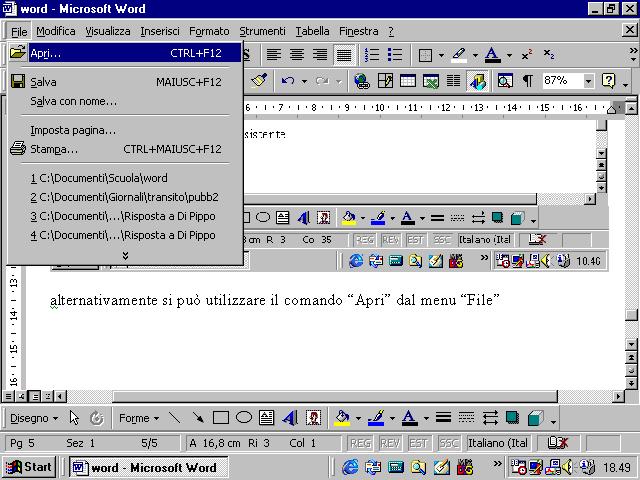Open the Disegno dropdown menu

pos(34,418)
